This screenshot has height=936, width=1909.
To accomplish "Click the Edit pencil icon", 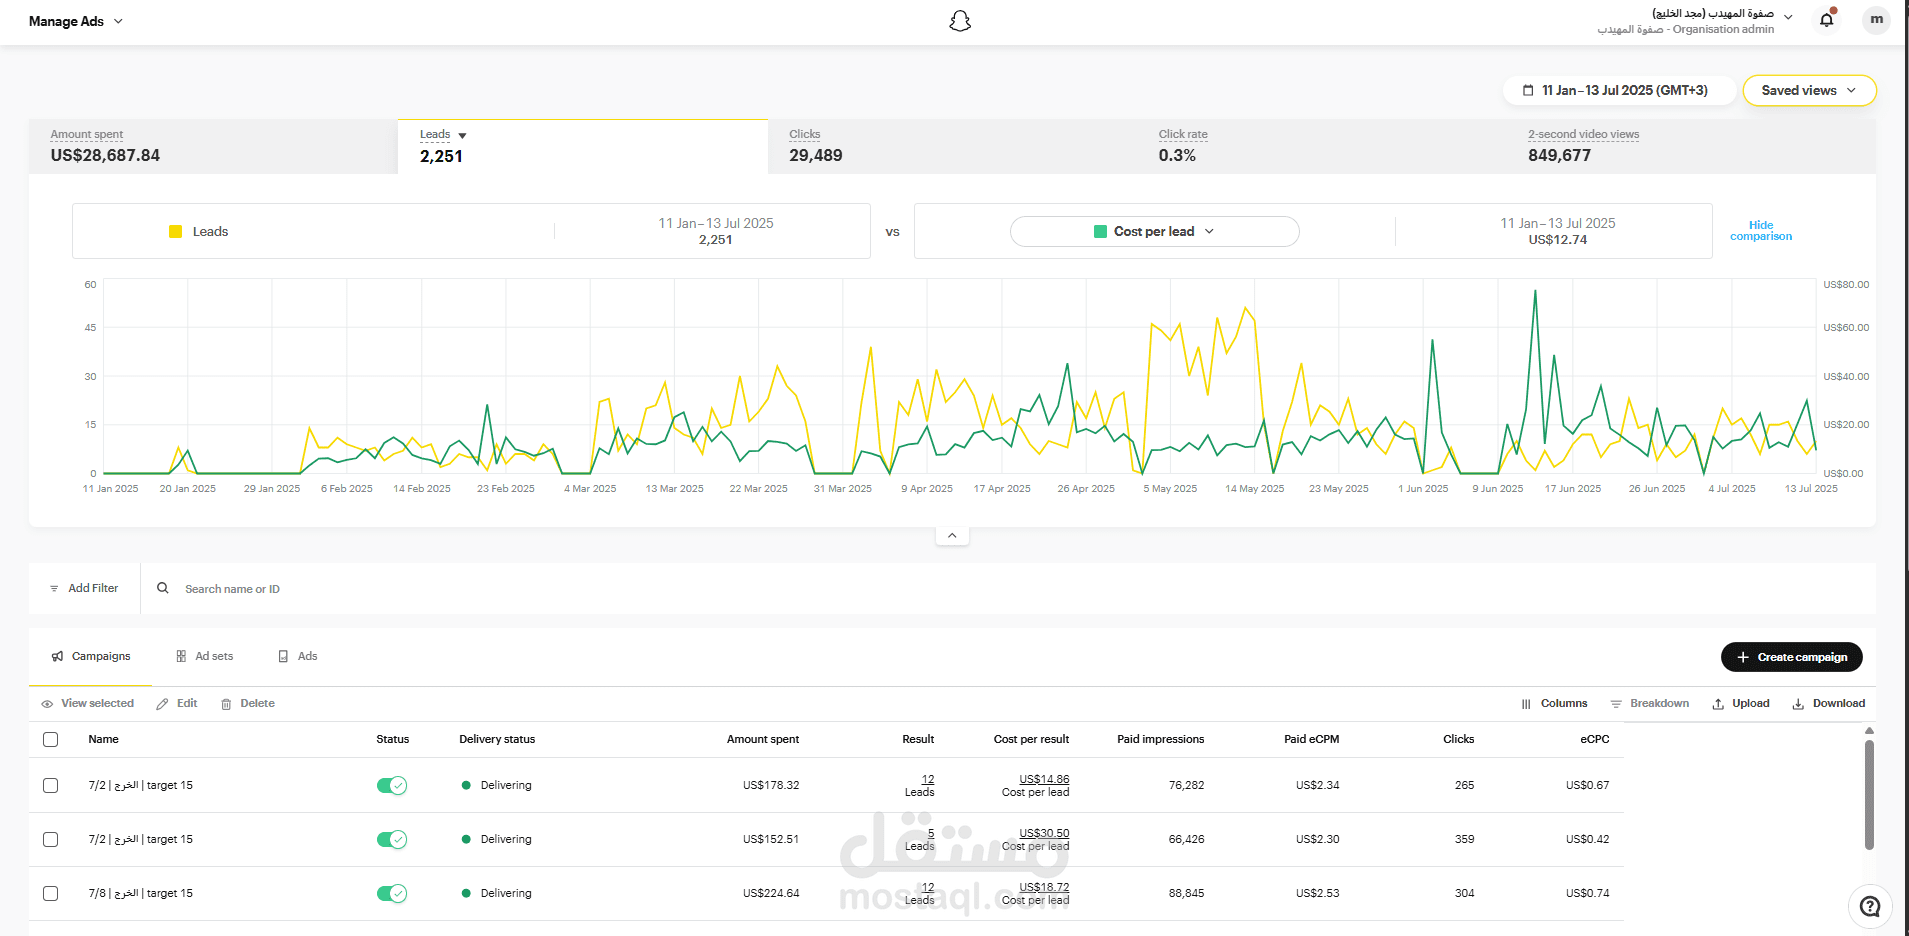I will (162, 704).
